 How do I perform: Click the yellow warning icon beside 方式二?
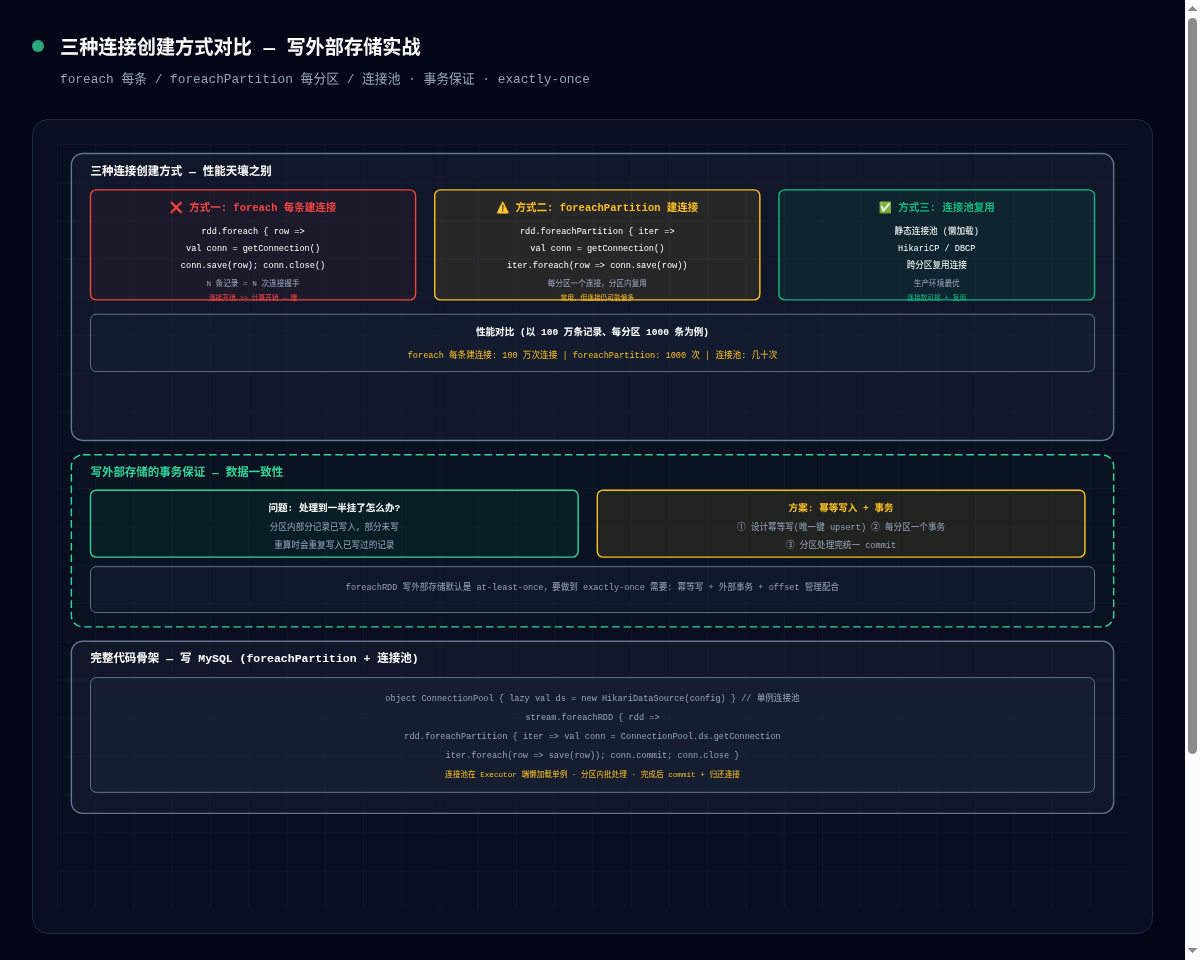pos(503,208)
